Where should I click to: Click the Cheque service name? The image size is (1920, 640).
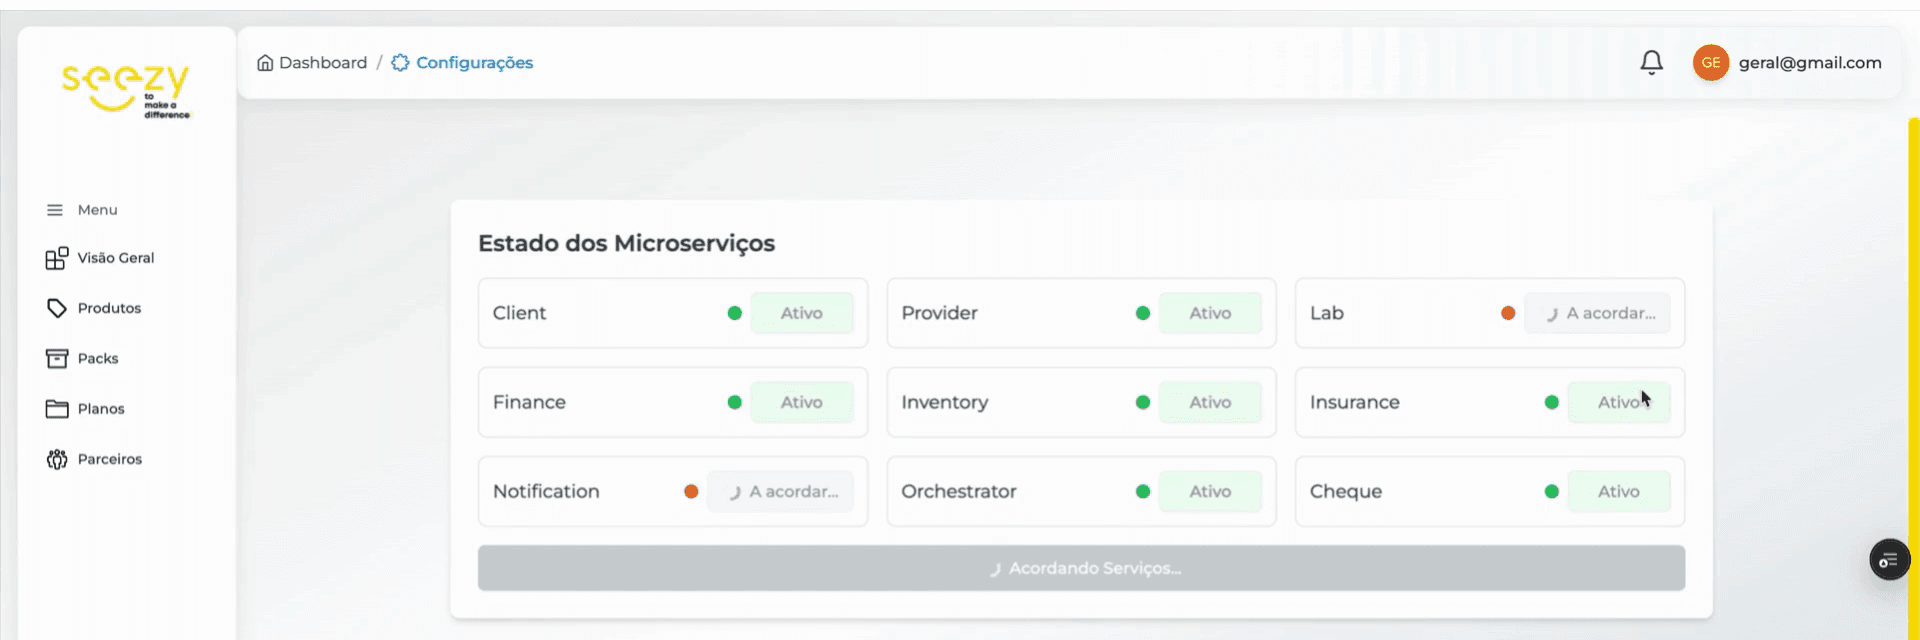click(1346, 491)
